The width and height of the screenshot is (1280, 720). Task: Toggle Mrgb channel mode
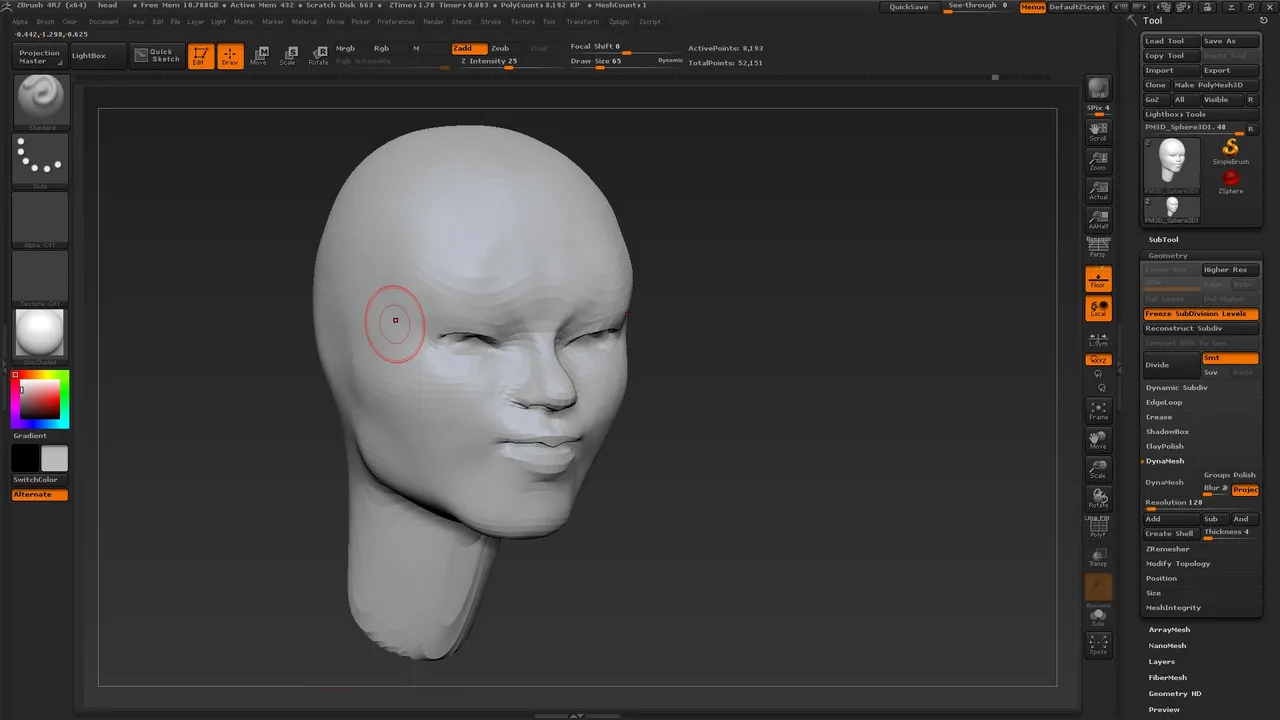346,48
